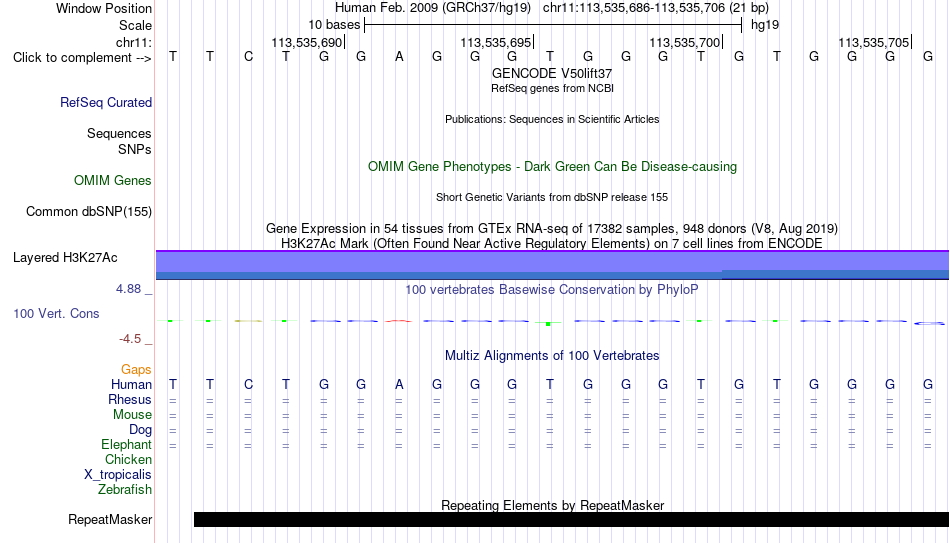Click the Gaps row label
This screenshot has width=950, height=543.
coord(136,370)
